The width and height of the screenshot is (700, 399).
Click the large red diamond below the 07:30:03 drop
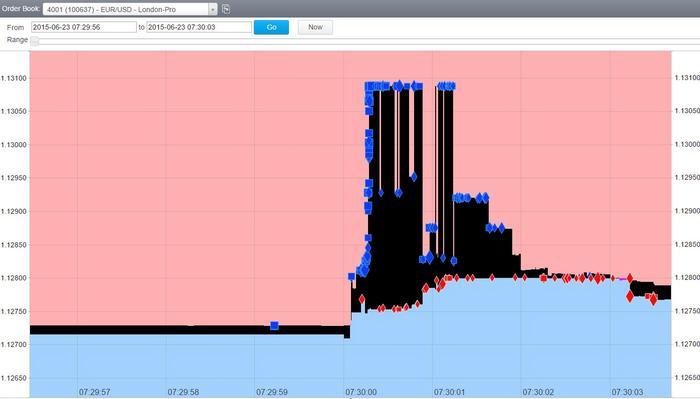(630, 296)
